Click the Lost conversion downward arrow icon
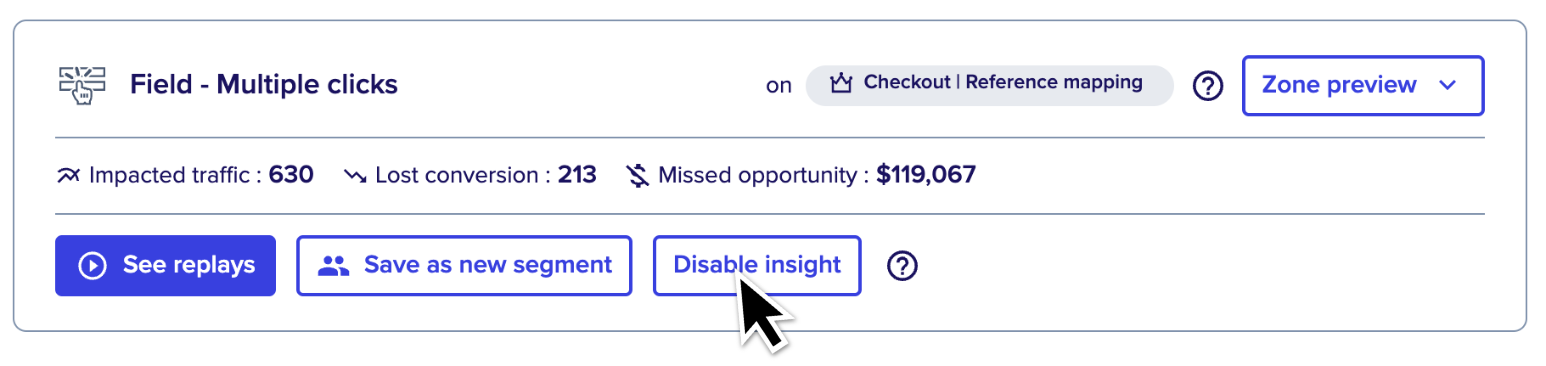1546x366 pixels. pyautogui.click(x=356, y=177)
